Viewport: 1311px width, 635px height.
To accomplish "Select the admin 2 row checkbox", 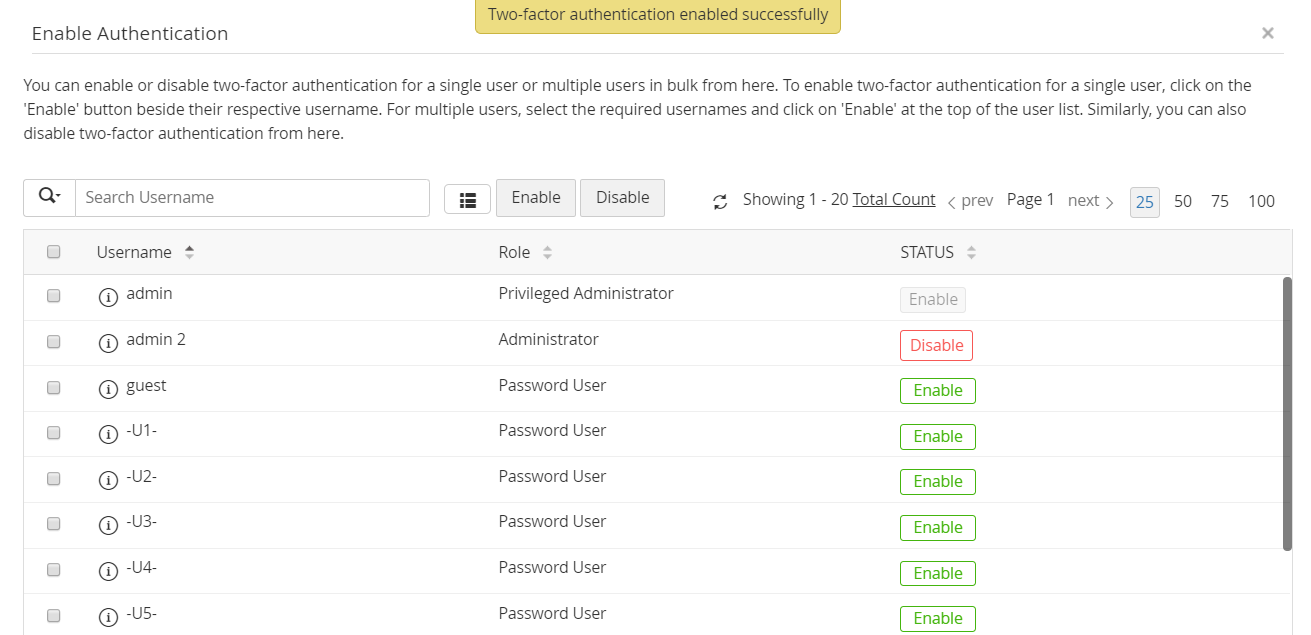I will click(54, 341).
